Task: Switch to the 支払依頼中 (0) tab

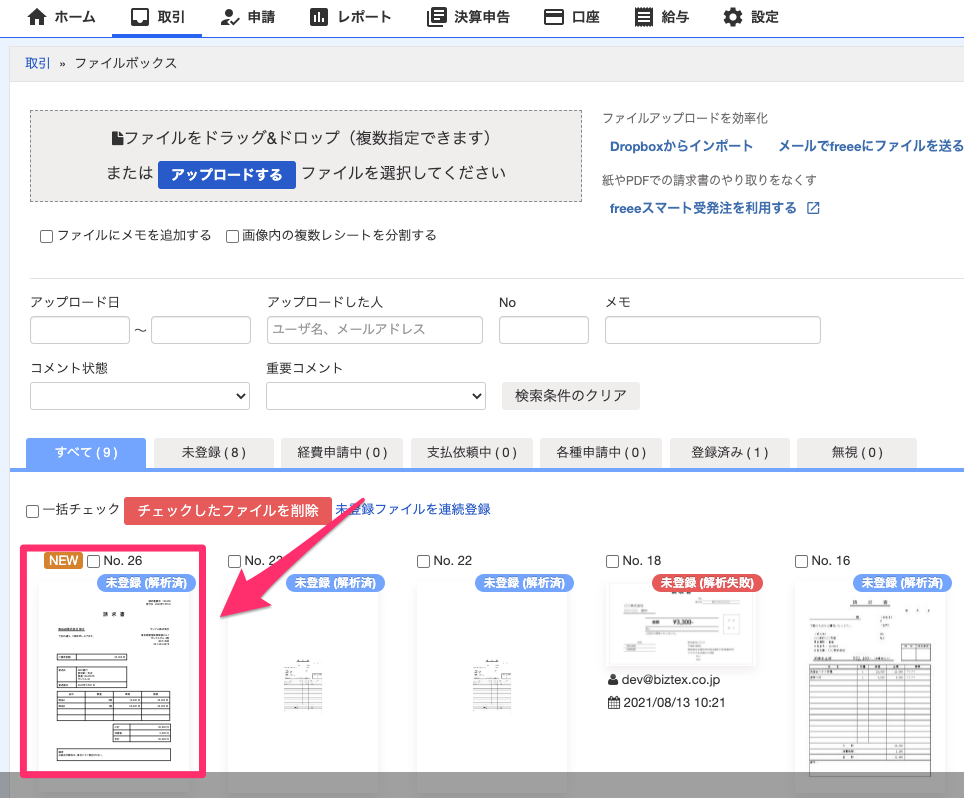Action: pos(472,452)
